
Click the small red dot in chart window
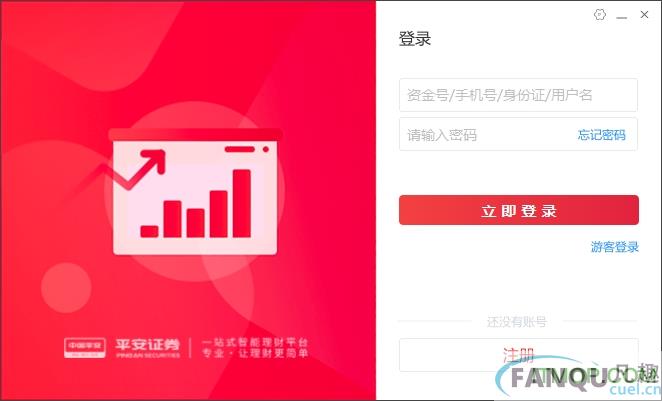click(266, 149)
